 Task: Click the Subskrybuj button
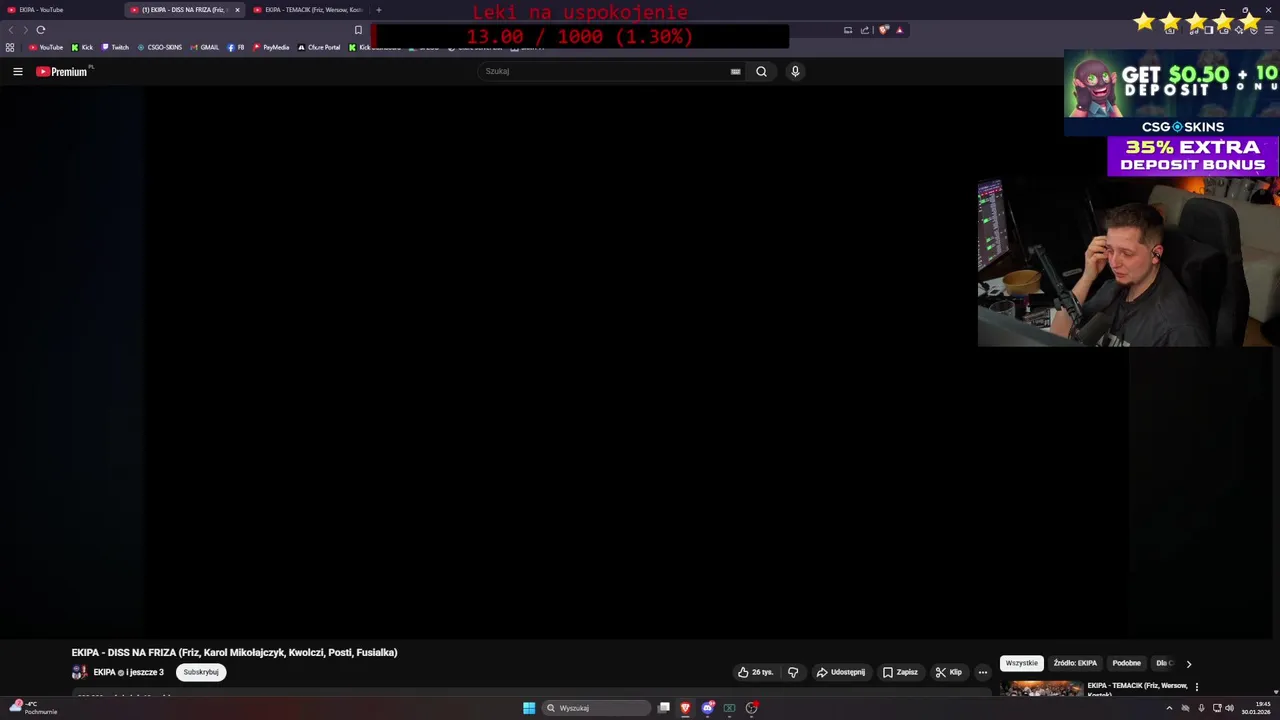click(201, 672)
